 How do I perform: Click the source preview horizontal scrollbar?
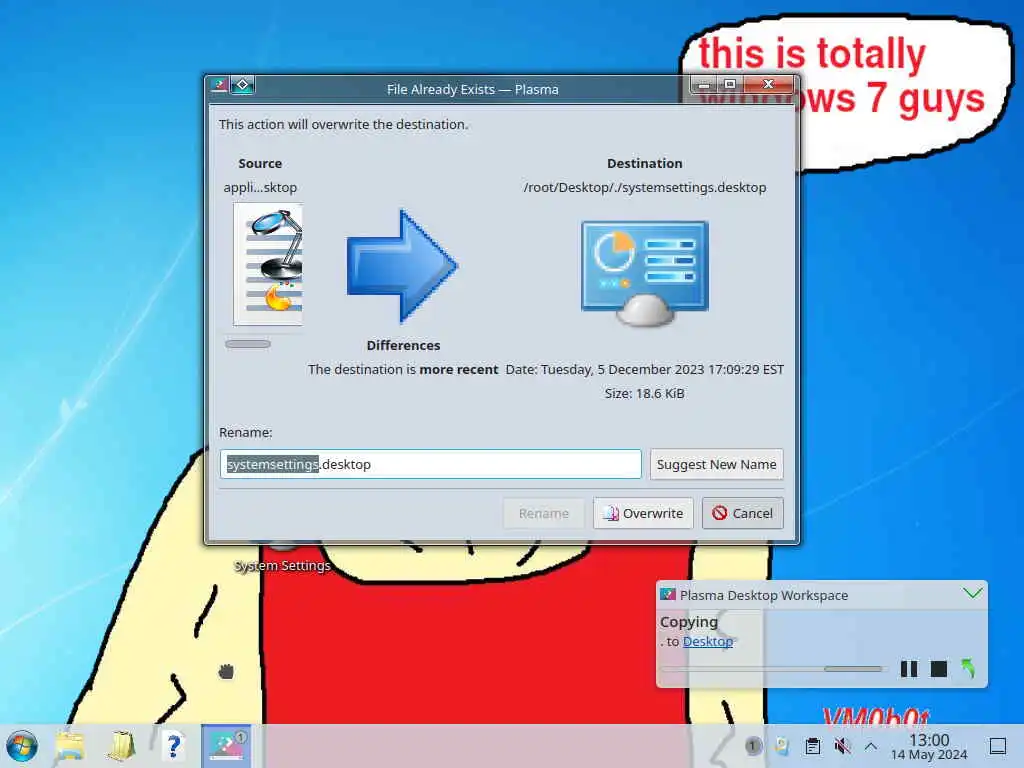click(x=248, y=344)
